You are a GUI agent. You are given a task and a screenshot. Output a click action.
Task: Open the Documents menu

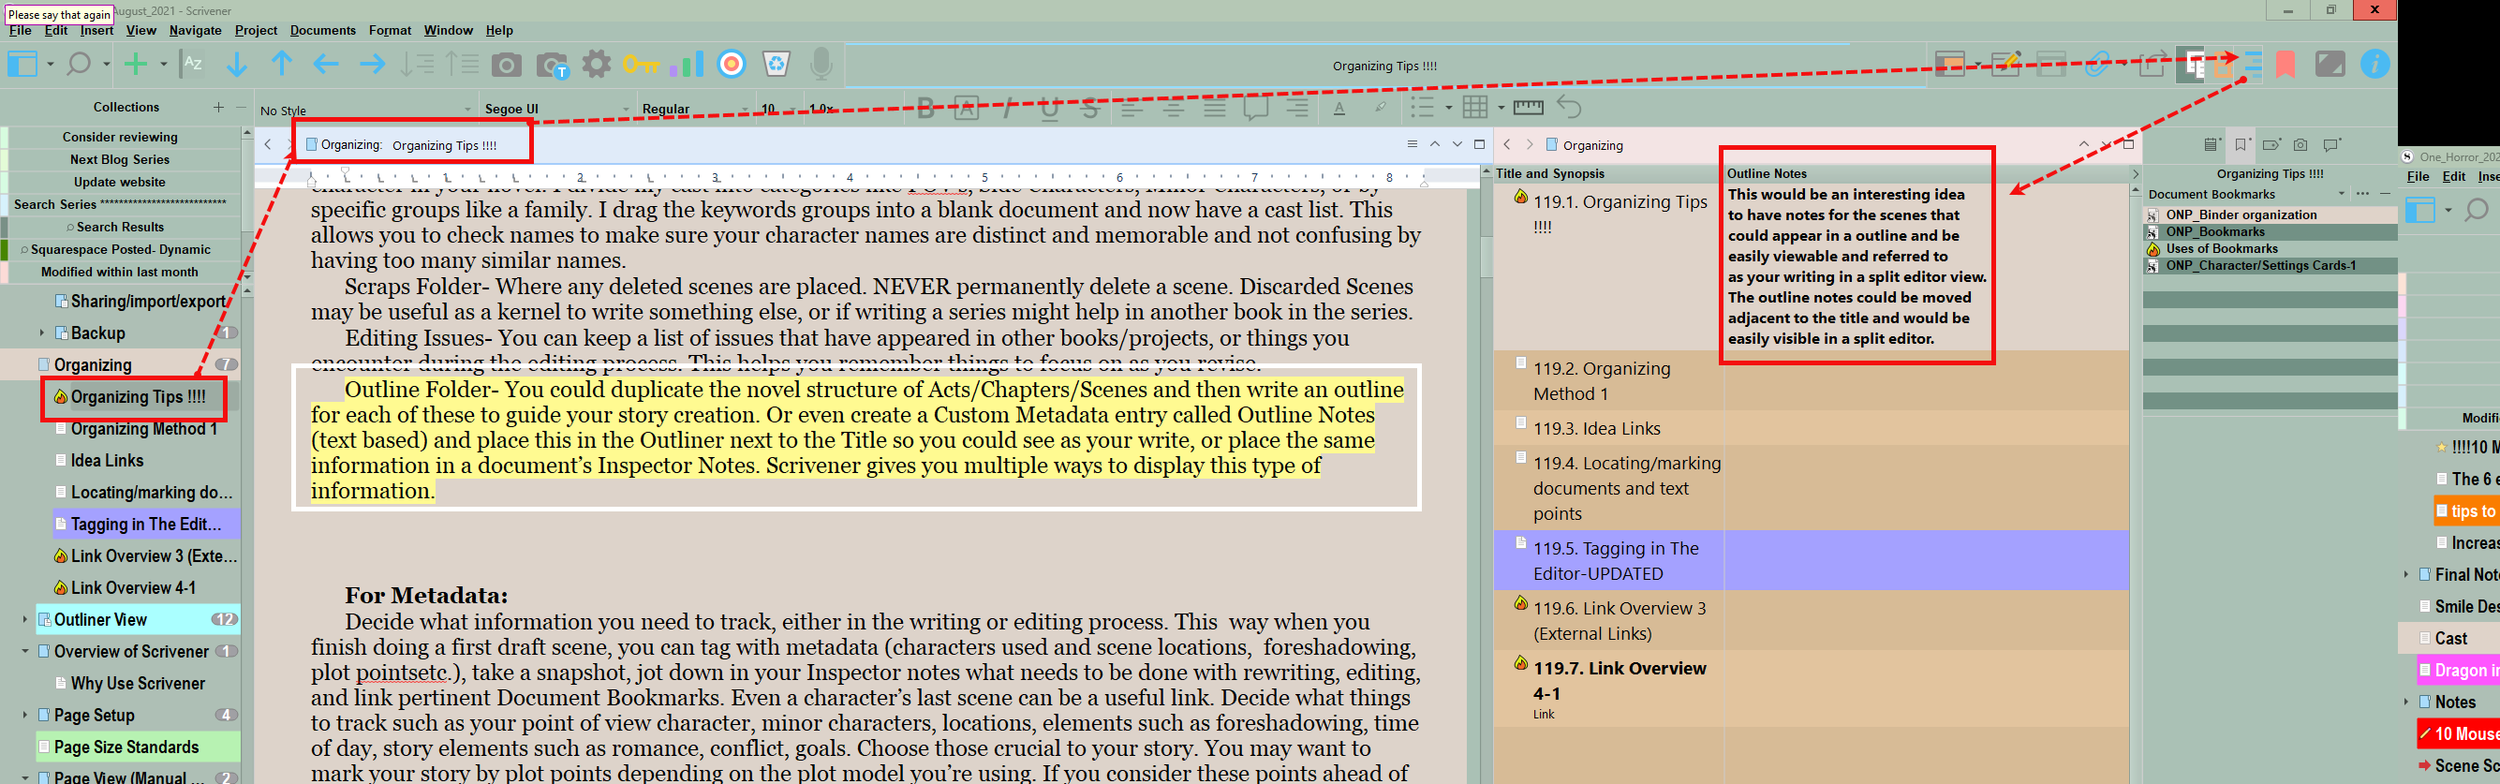point(322,31)
